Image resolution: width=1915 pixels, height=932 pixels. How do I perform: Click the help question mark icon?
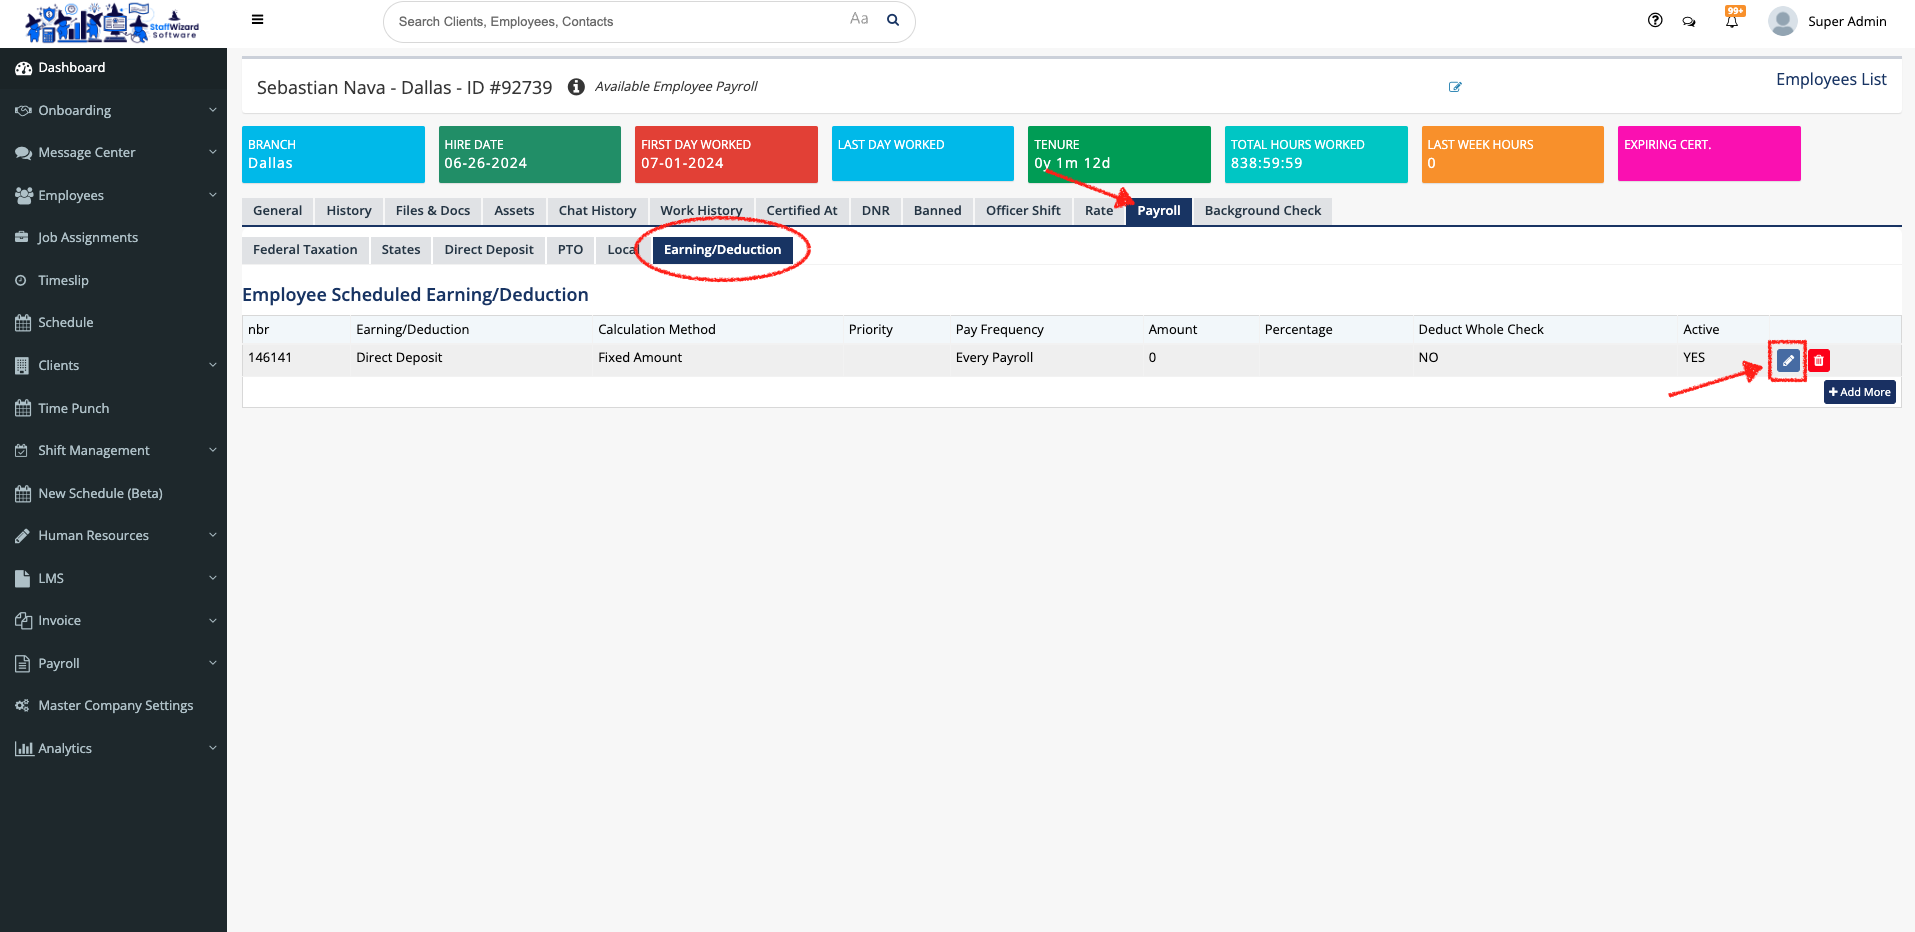pos(1655,20)
